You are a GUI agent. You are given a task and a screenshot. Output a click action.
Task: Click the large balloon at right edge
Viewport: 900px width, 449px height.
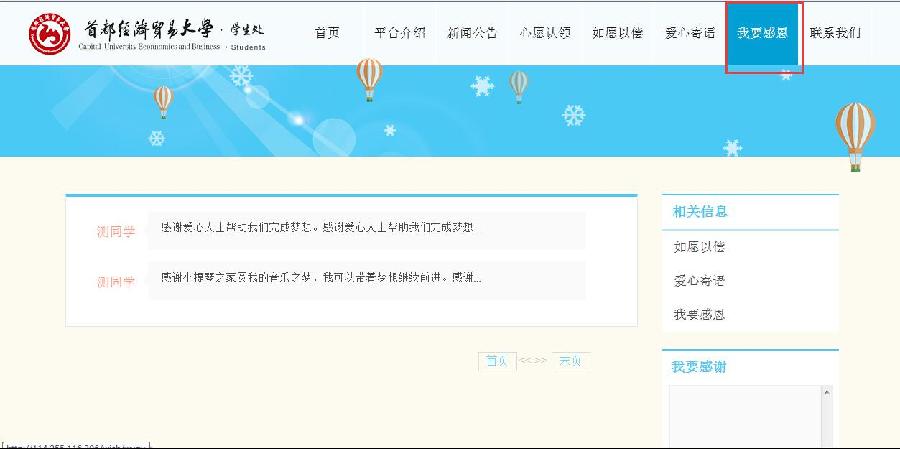click(x=855, y=137)
